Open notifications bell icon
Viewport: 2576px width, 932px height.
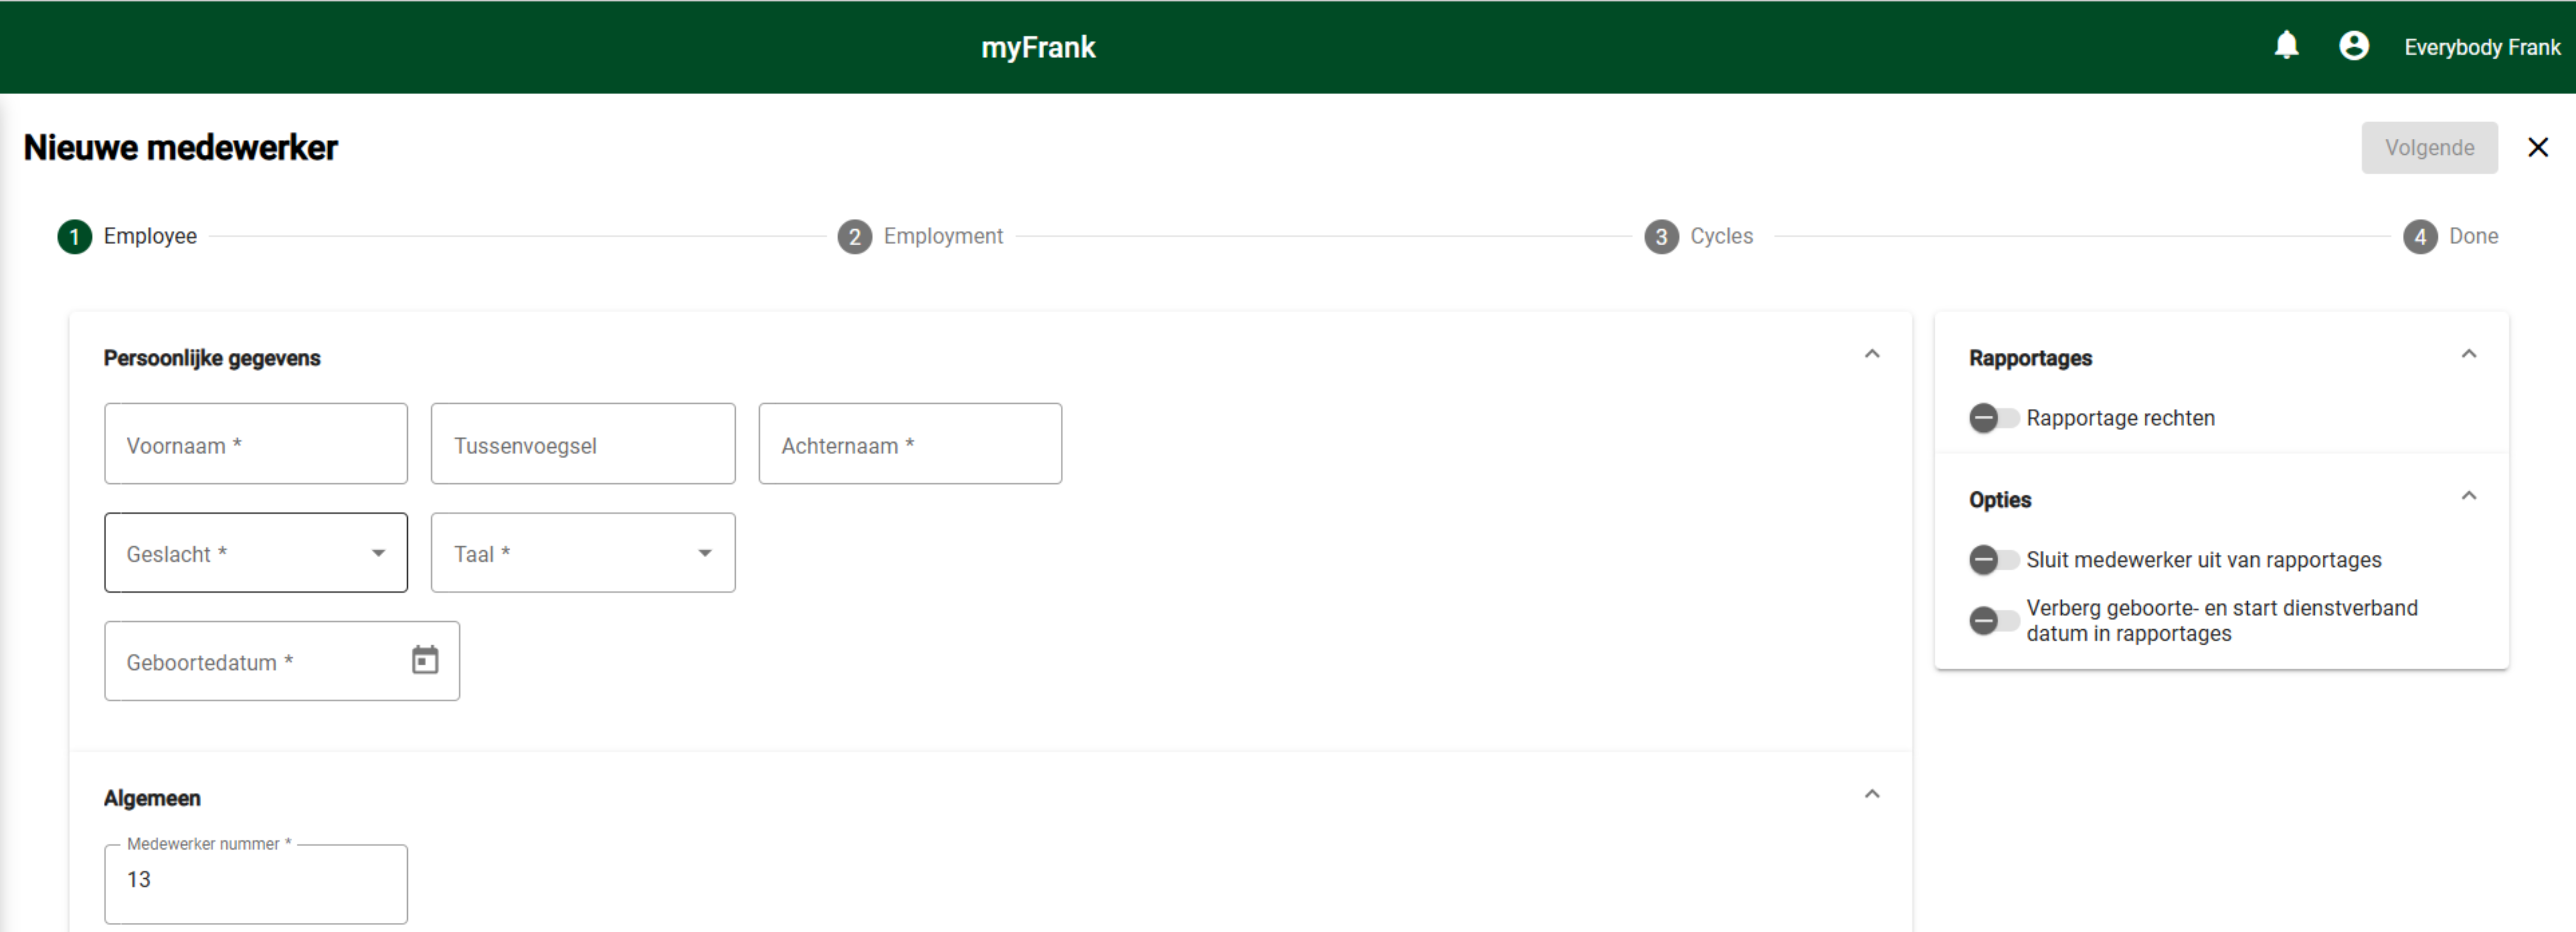click(2286, 46)
